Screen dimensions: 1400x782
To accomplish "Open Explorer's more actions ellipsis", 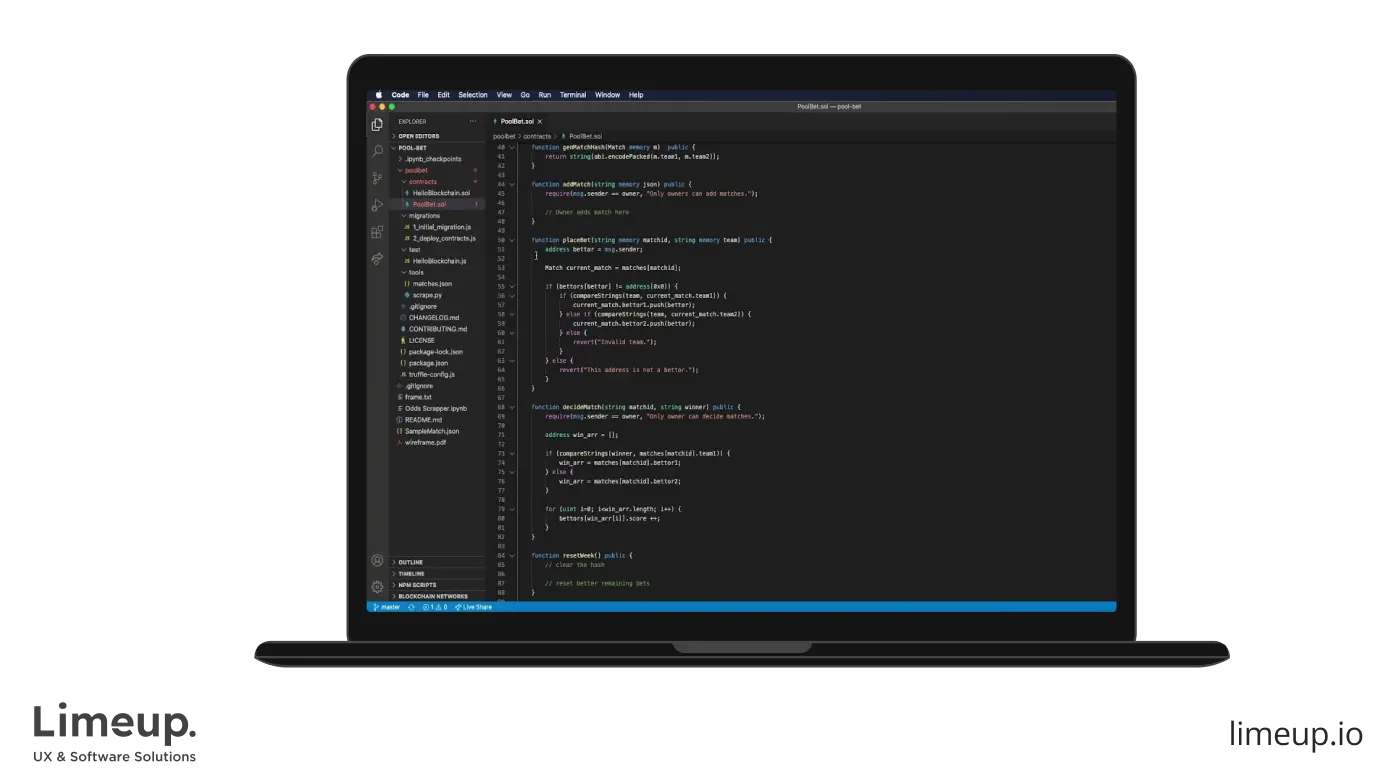I will click(473, 122).
